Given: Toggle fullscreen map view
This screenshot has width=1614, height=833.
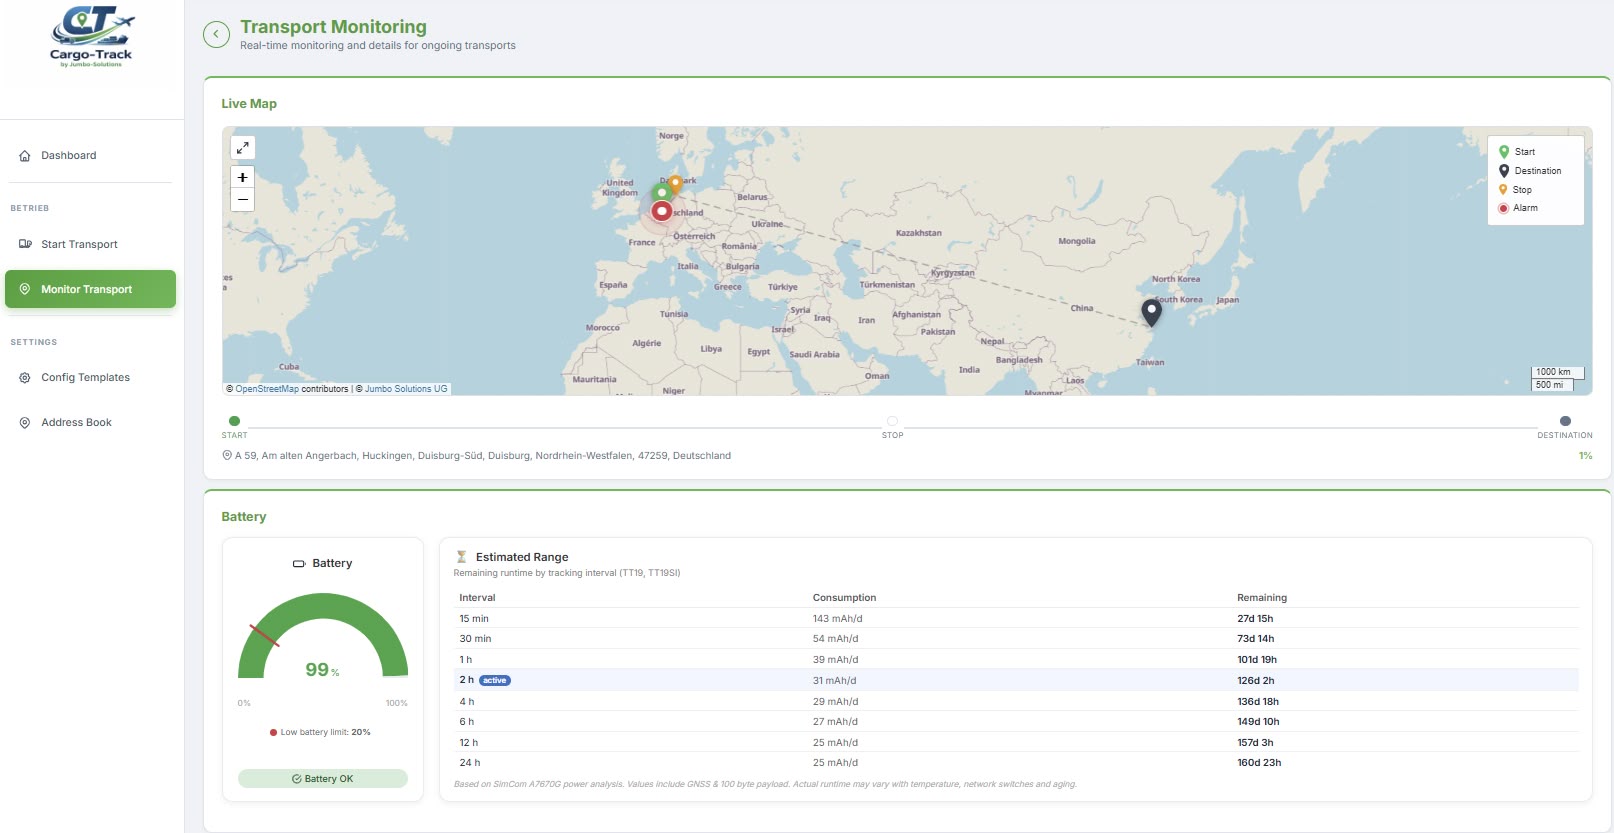Looking at the screenshot, I should [242, 148].
